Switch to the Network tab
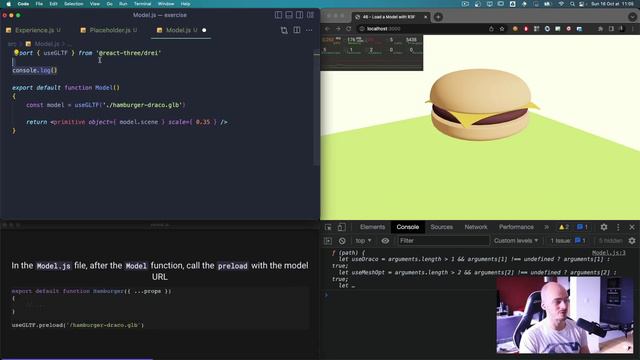 point(476,227)
